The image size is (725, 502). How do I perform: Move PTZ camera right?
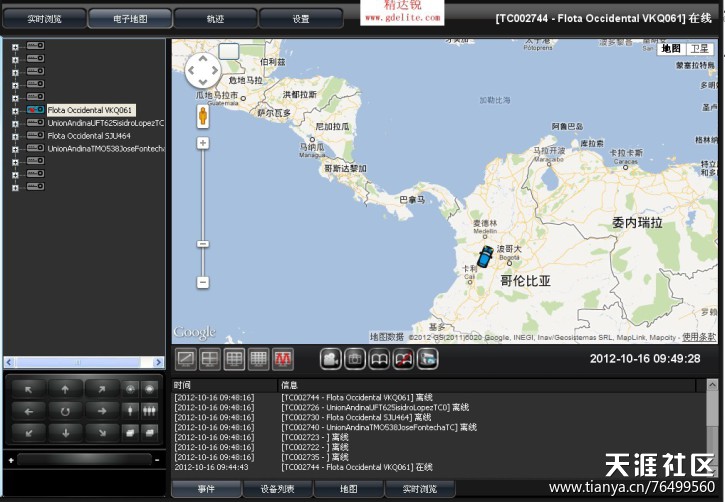click(x=102, y=411)
